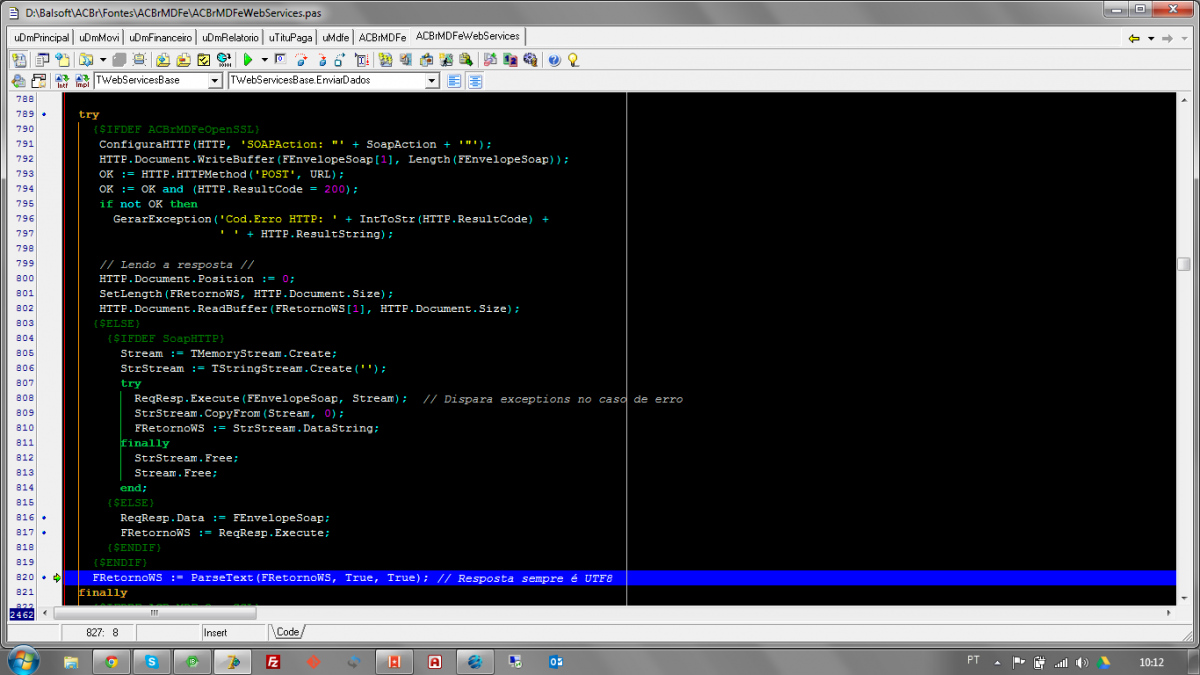The image size is (1200, 675).
Task: Click the Code tab at bottom
Action: [288, 632]
